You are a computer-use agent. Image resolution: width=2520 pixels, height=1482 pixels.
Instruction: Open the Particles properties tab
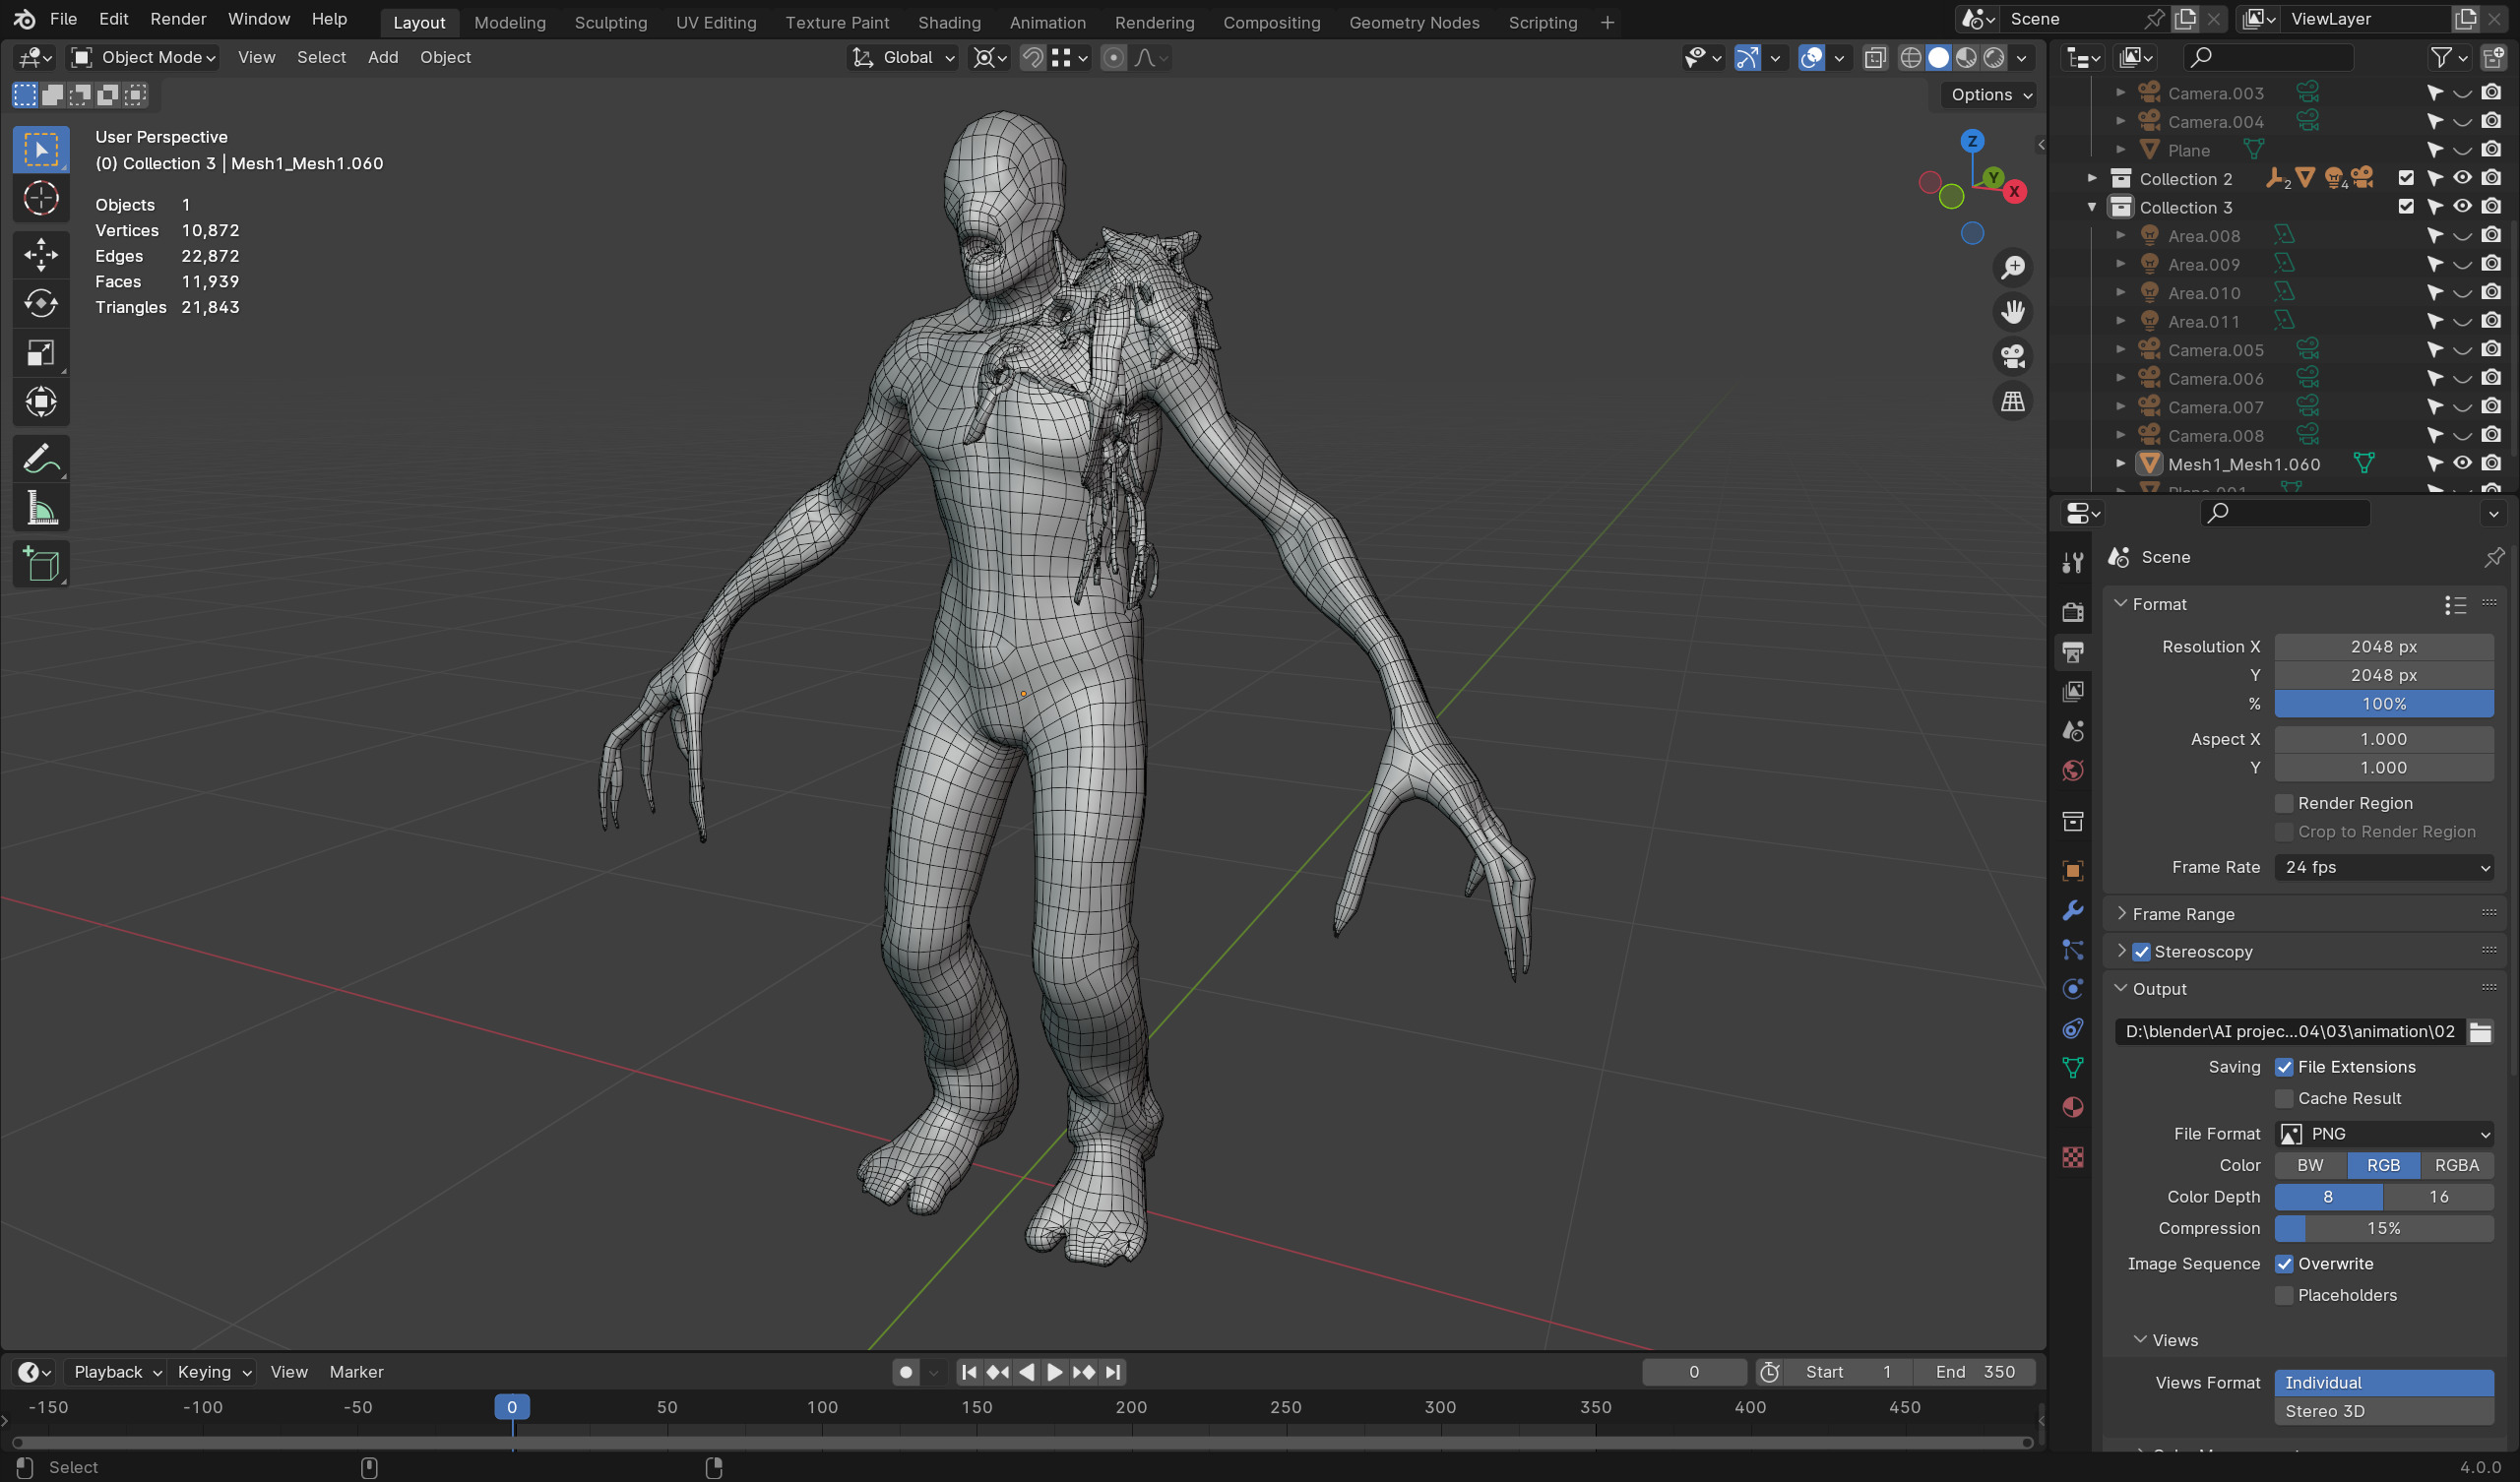point(2072,950)
